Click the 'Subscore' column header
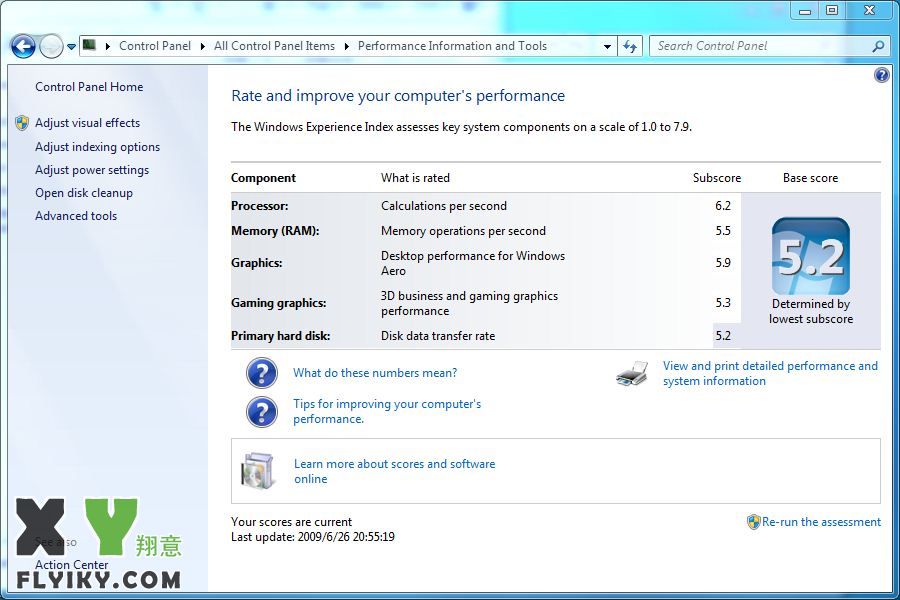900x600 pixels. pyautogui.click(x=717, y=178)
